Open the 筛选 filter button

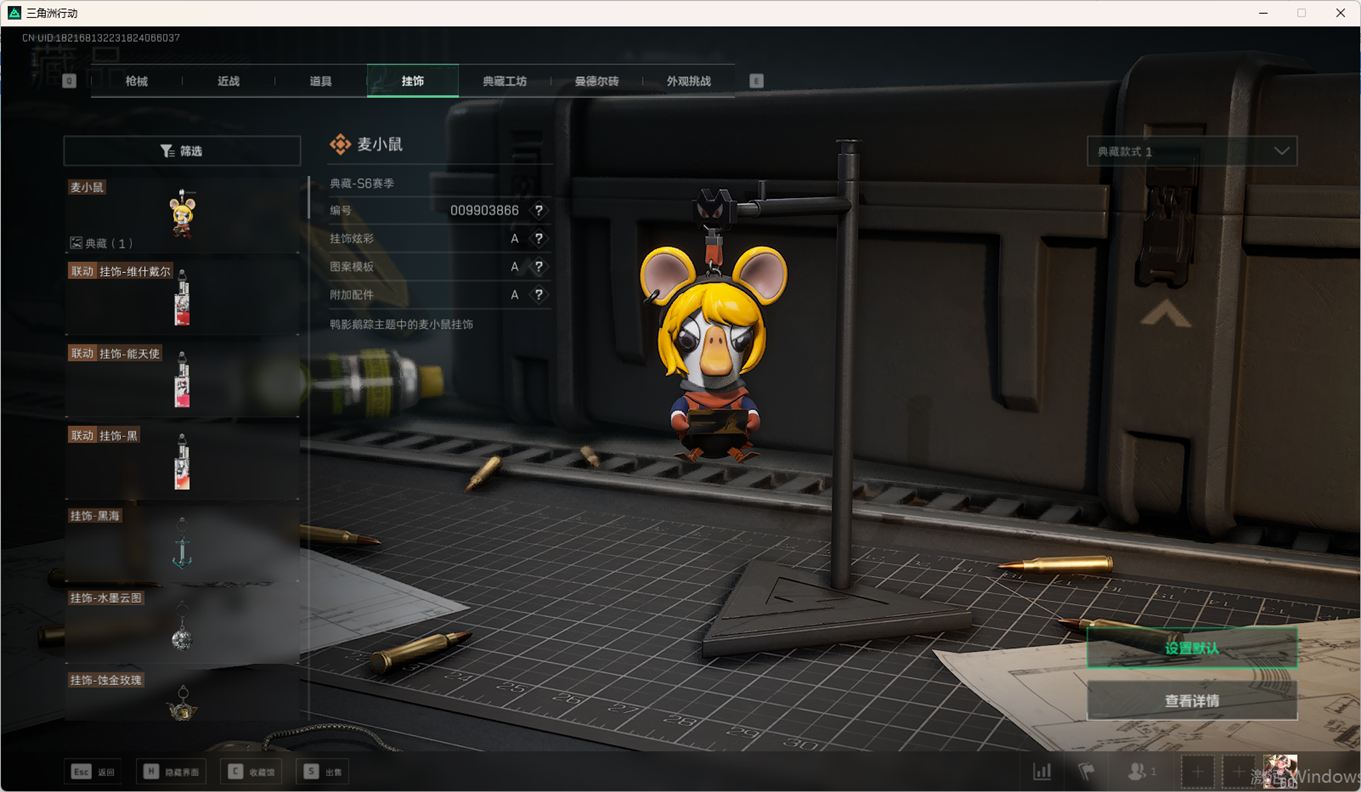[x=182, y=151]
